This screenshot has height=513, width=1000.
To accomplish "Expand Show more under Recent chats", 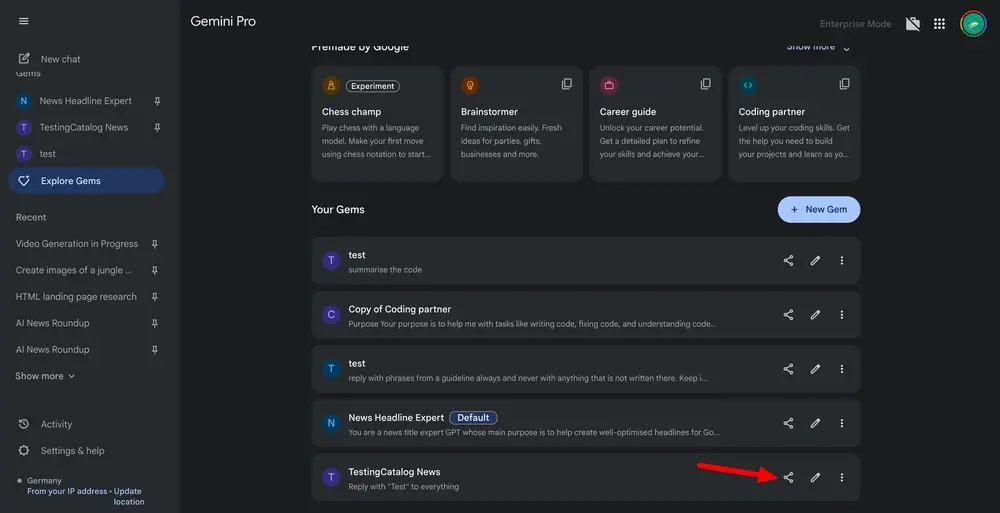I will pos(45,376).
